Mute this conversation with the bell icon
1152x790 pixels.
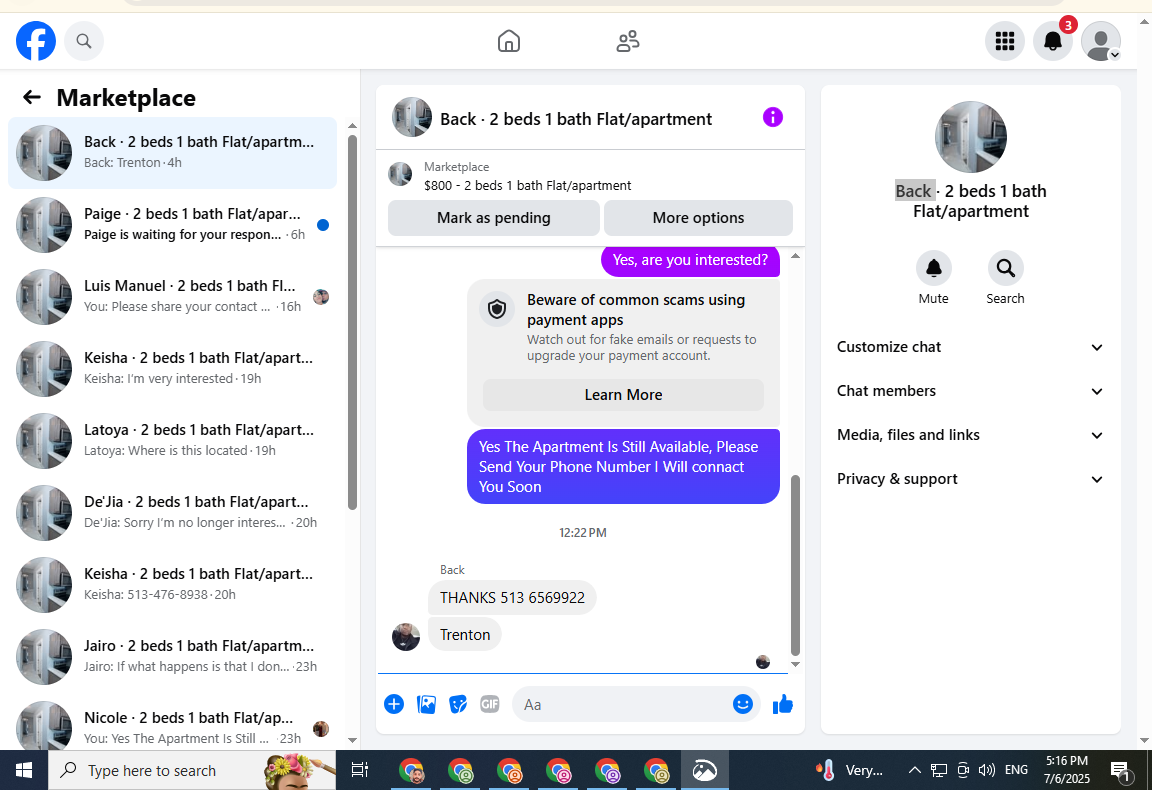[x=933, y=268]
